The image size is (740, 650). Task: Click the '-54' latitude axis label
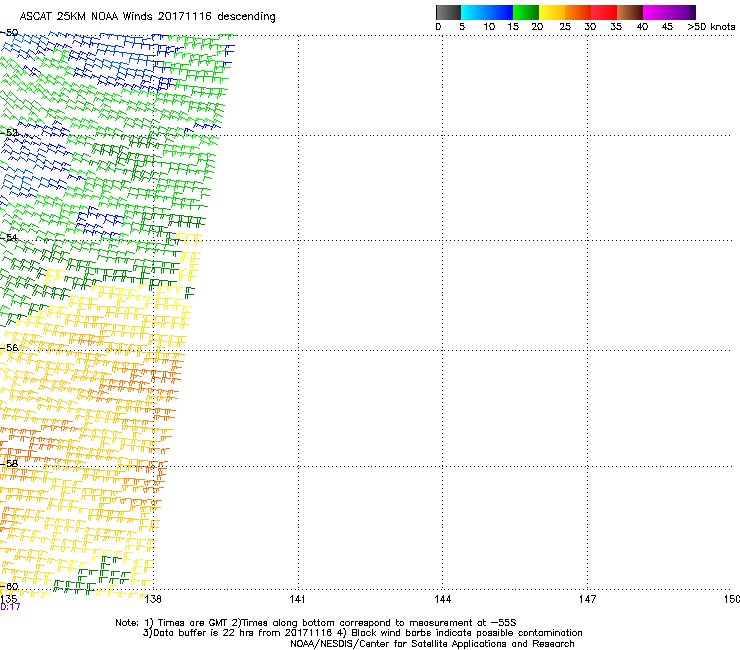tap(9, 237)
